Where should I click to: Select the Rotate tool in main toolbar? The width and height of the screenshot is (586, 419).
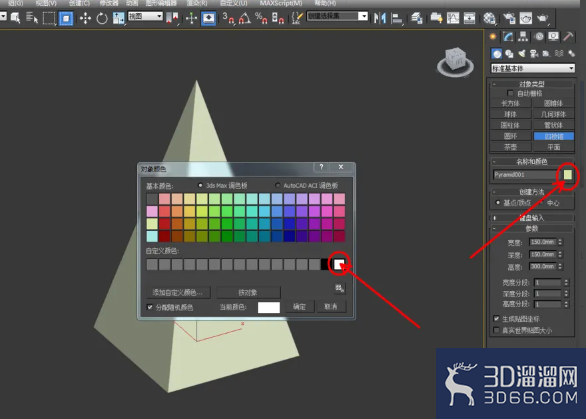[102, 18]
